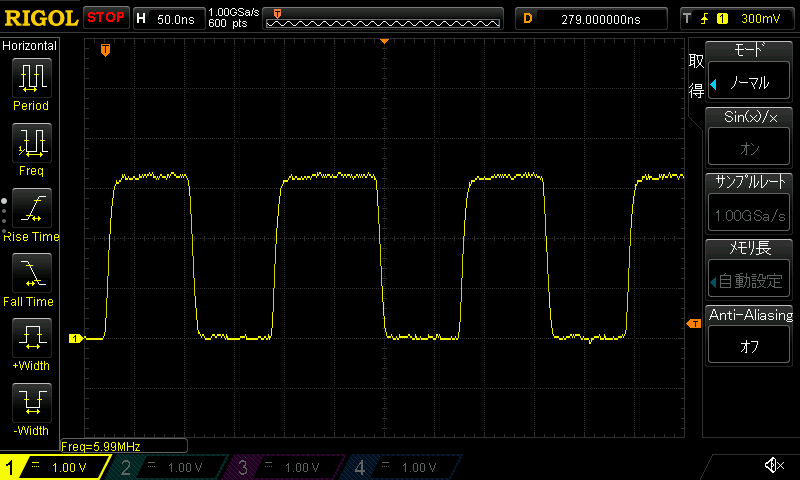The width and height of the screenshot is (800, 480).
Task: Select channel 2 tab
Action: (168, 467)
